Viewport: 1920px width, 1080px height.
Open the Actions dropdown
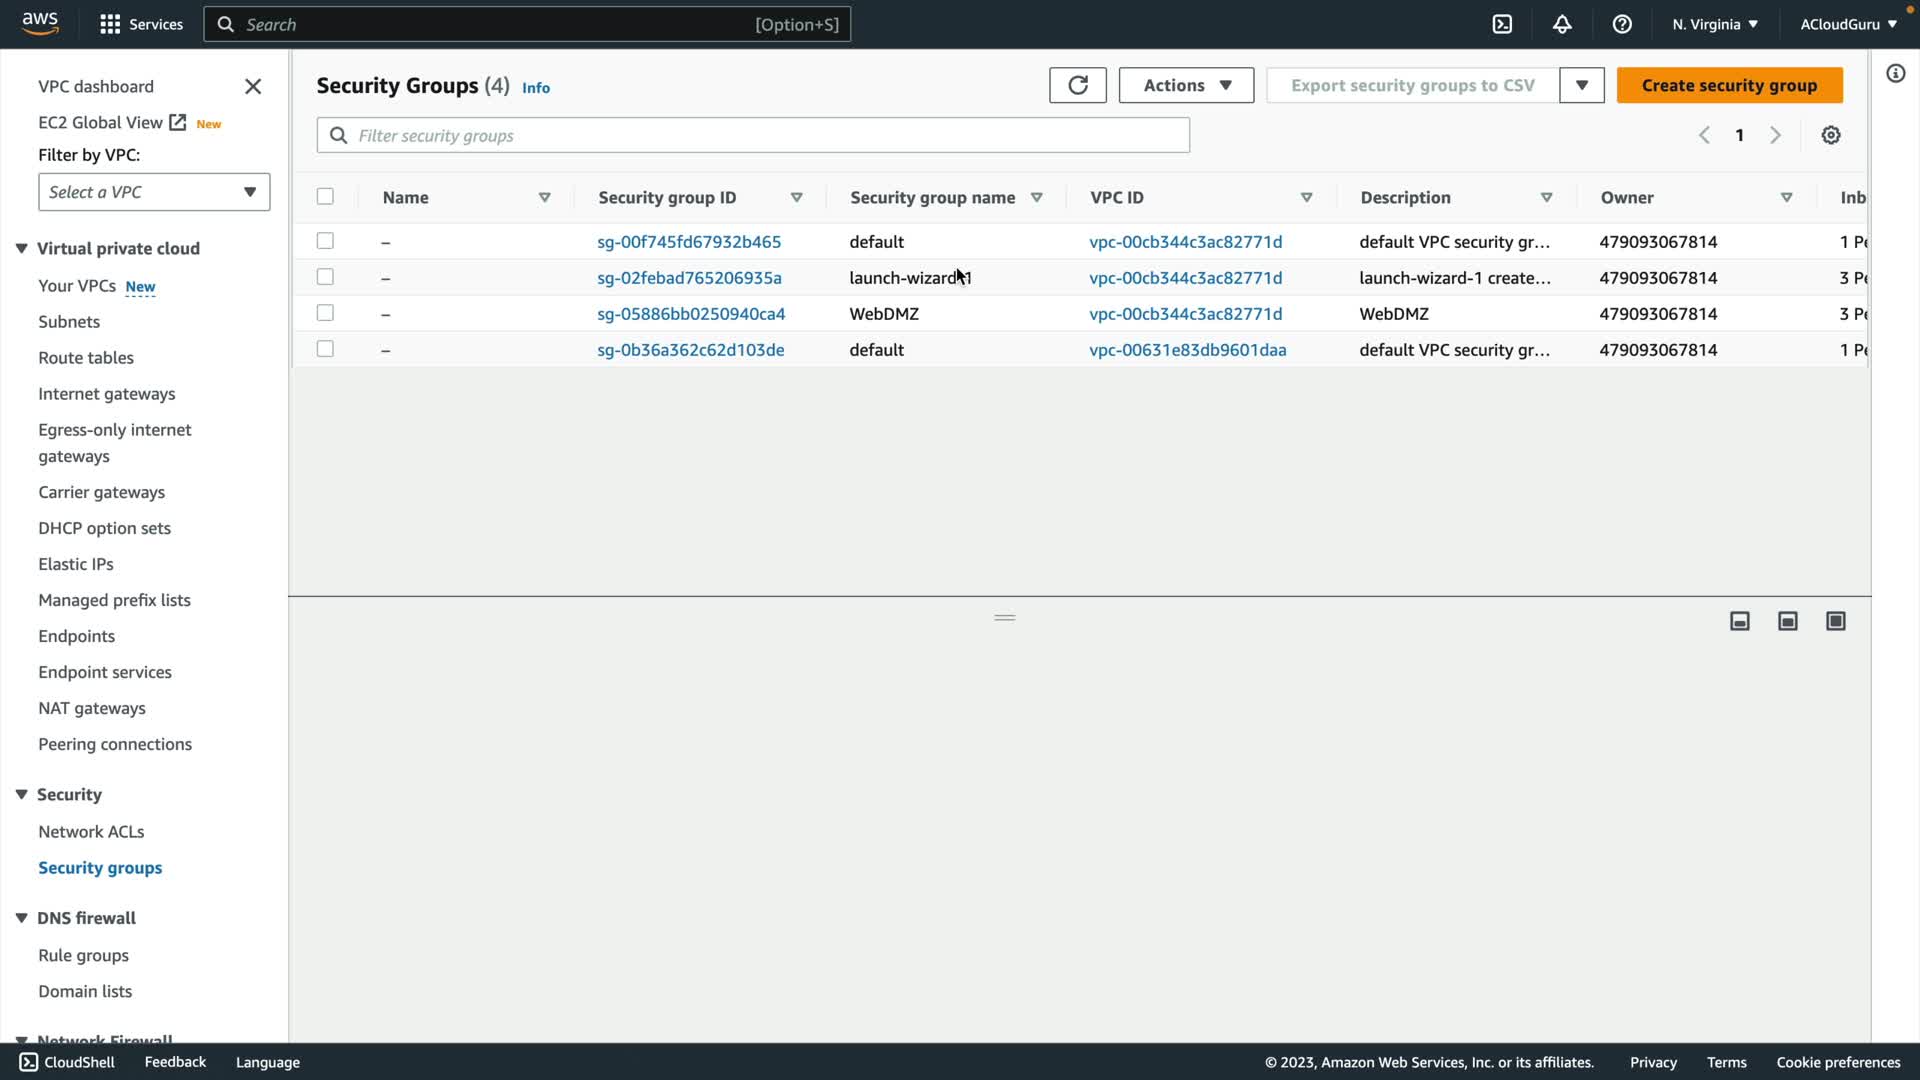point(1186,85)
